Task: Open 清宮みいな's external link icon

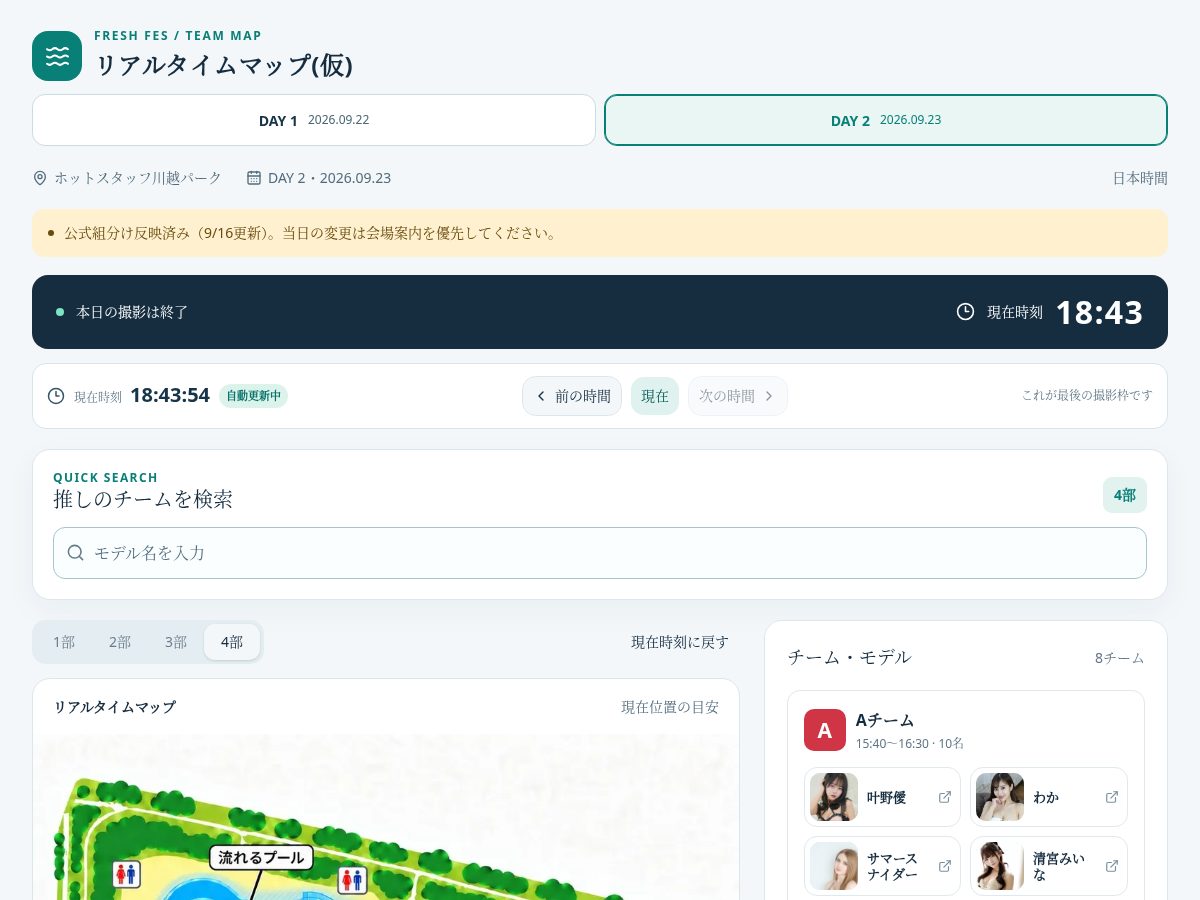Action: coord(1111,866)
